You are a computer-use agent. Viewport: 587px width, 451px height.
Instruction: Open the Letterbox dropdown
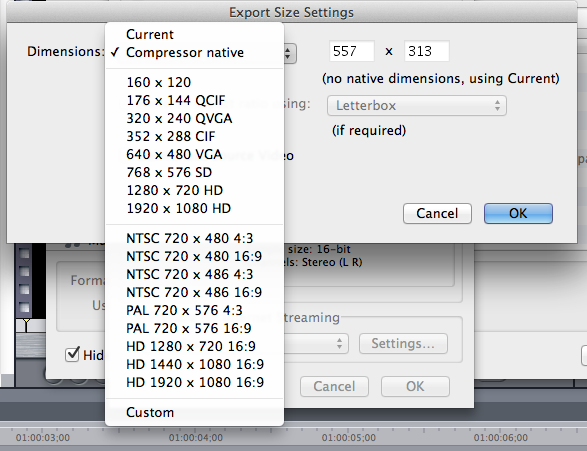[417, 106]
